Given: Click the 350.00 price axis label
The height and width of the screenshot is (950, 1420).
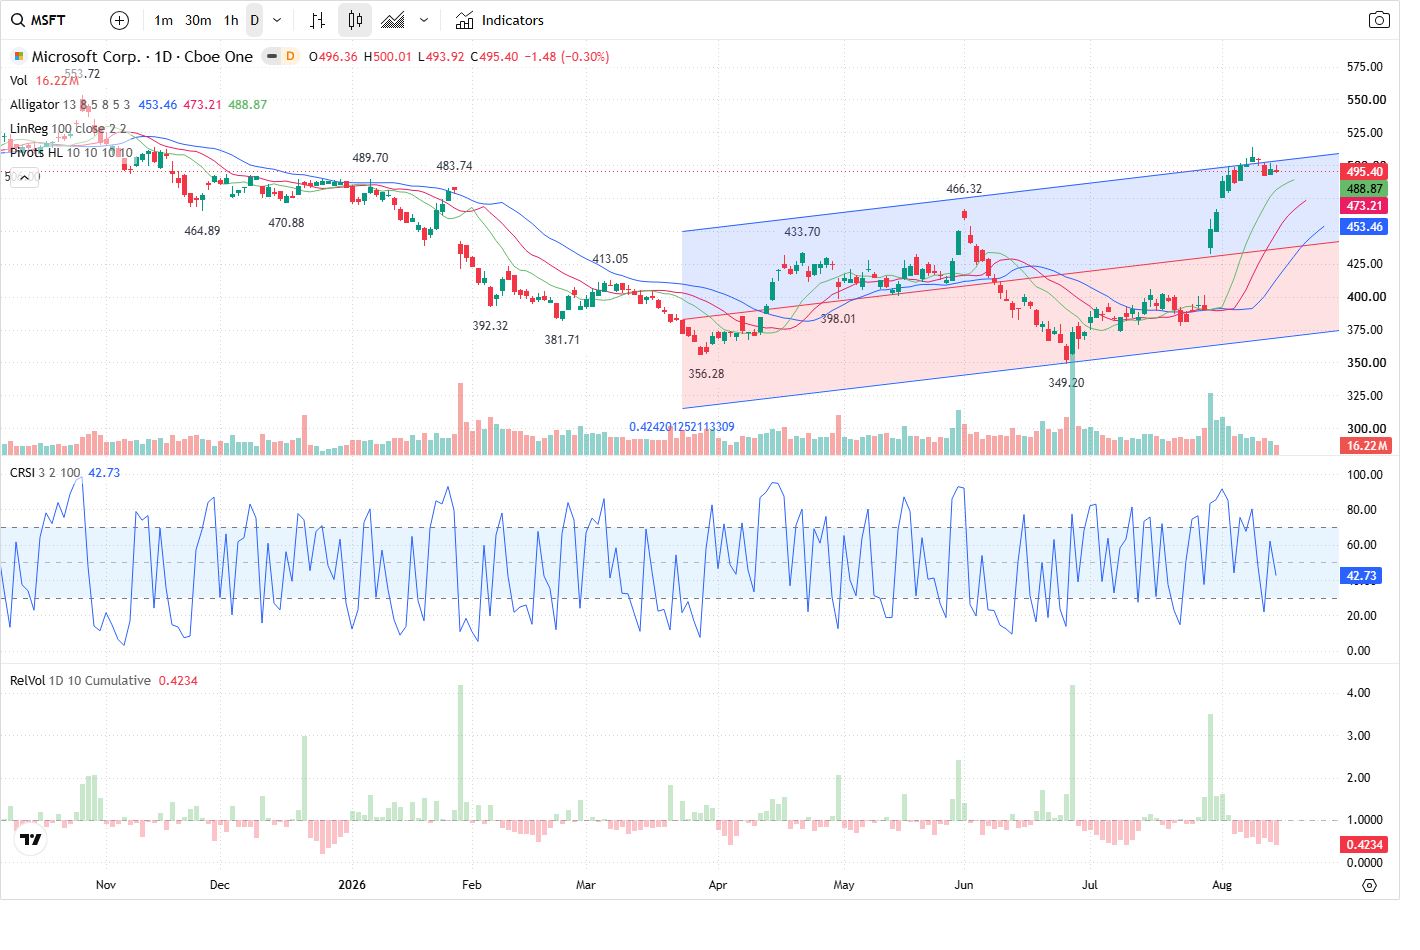Looking at the screenshot, I should 1366,363.
